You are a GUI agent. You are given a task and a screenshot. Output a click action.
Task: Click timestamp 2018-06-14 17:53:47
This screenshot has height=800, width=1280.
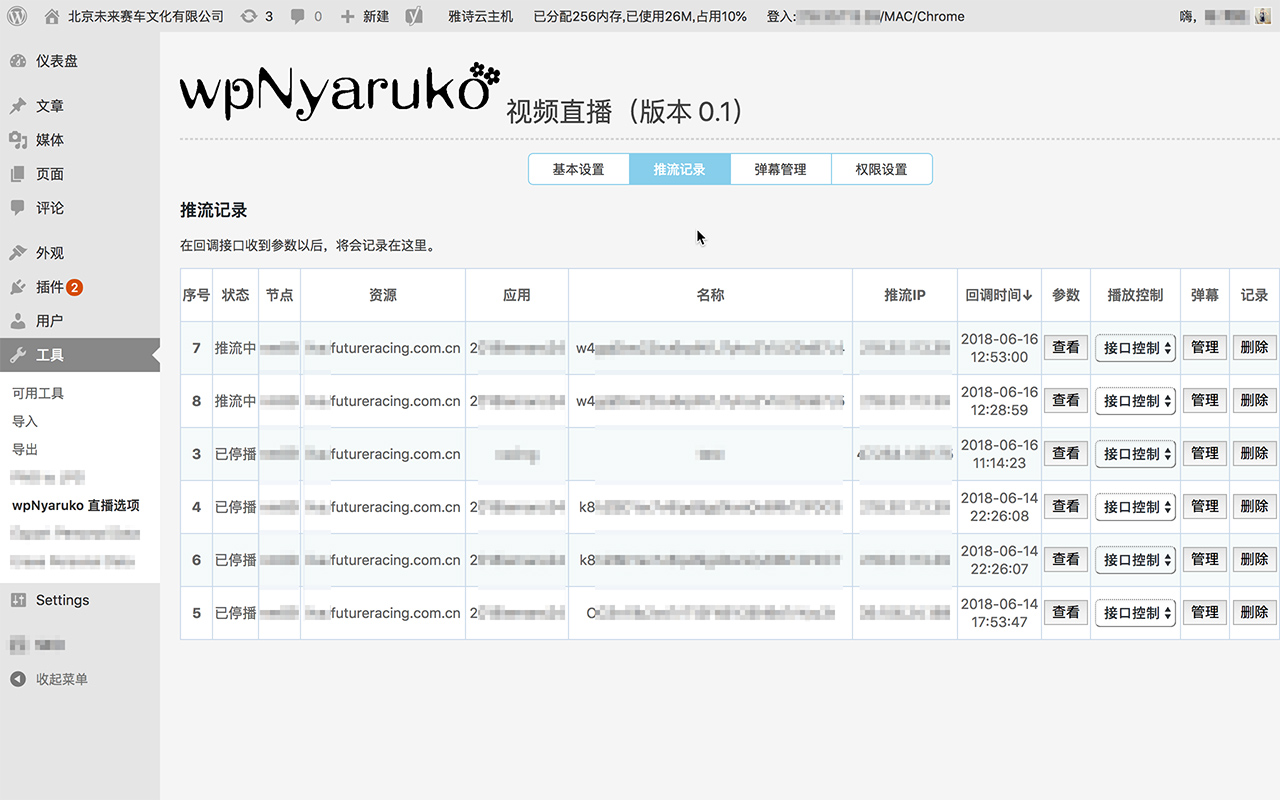click(x=999, y=613)
